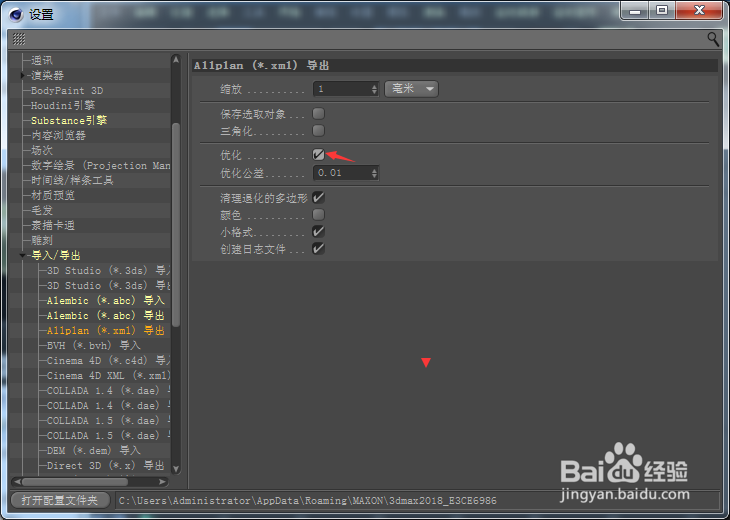Enable the 保存选取对象 checkbox

tap(318, 114)
